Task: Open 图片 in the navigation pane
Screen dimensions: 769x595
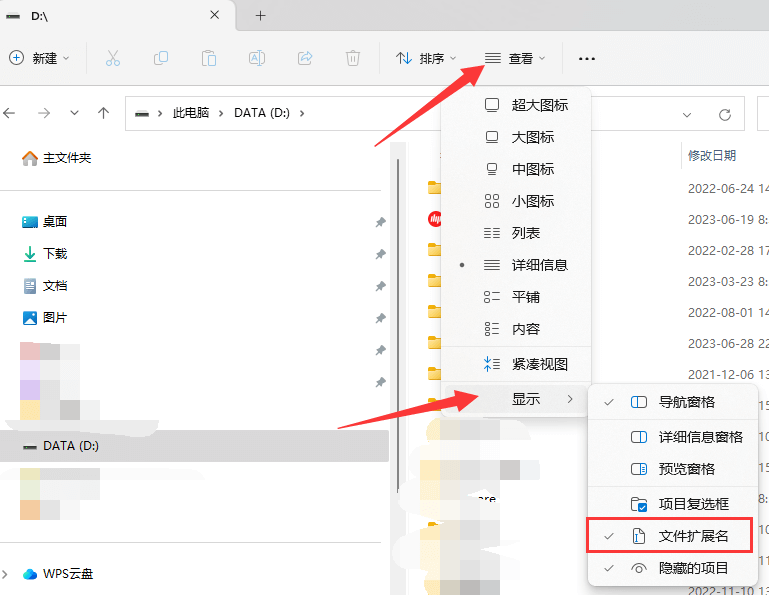Action: point(45,318)
